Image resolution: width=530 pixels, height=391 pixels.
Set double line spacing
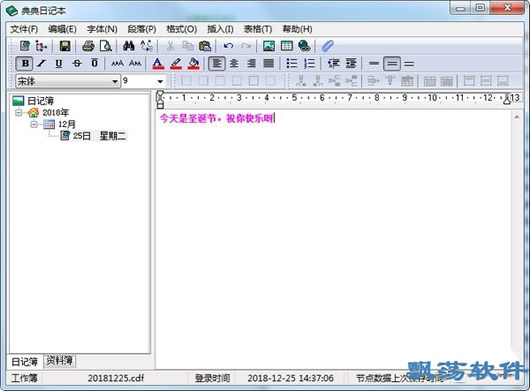tap(409, 64)
